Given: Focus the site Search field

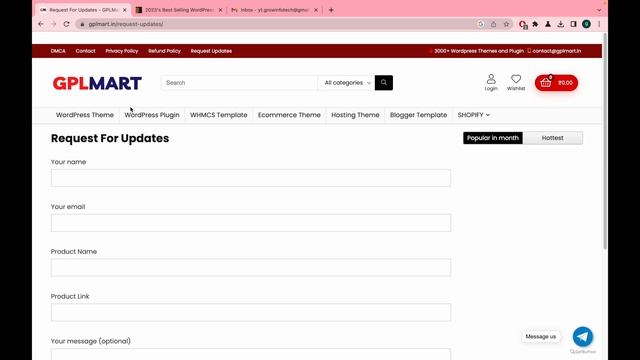Looking at the screenshot, I should [239, 82].
